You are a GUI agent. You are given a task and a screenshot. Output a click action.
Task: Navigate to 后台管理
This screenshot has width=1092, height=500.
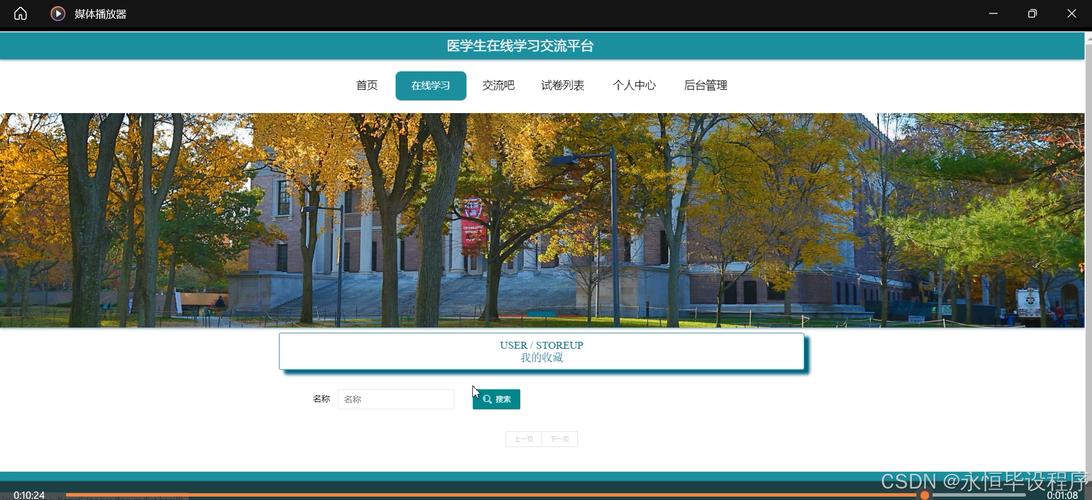(705, 86)
